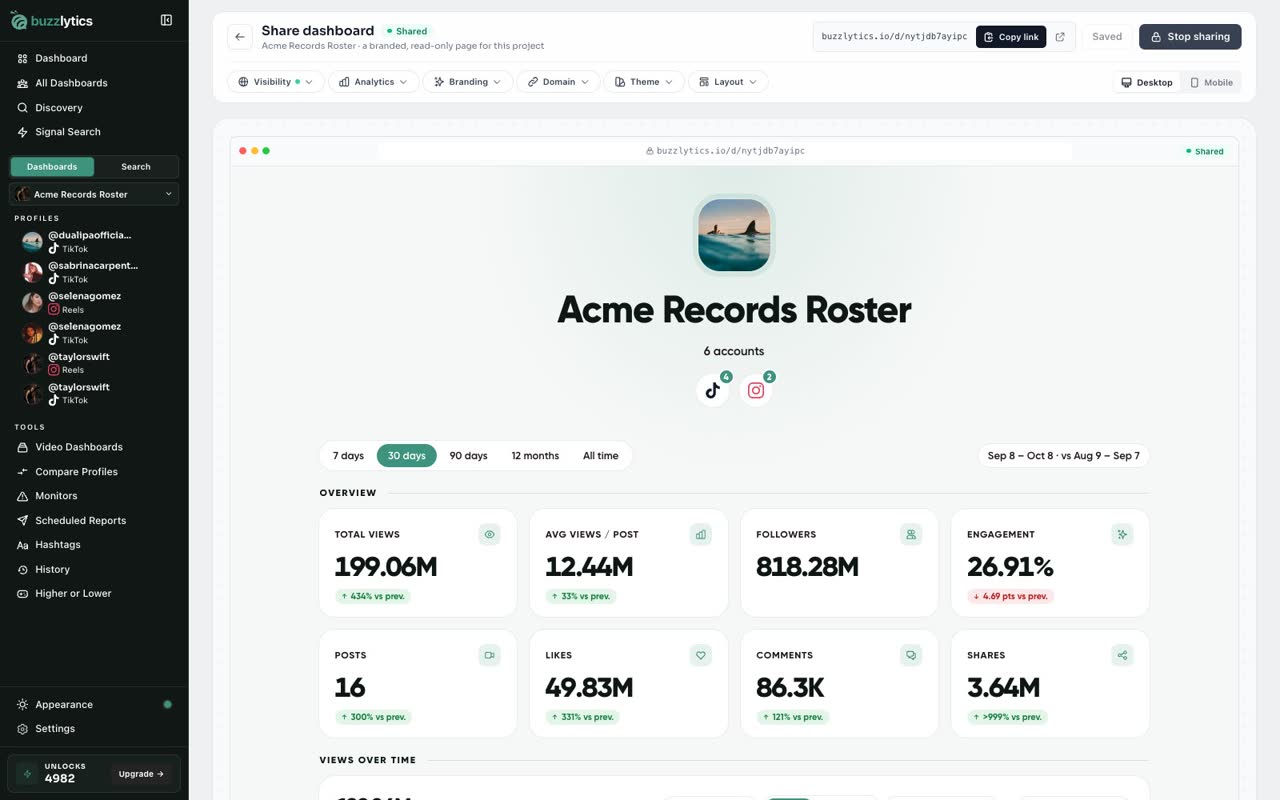
Task: Click the Copy link button
Action: pos(1011,37)
